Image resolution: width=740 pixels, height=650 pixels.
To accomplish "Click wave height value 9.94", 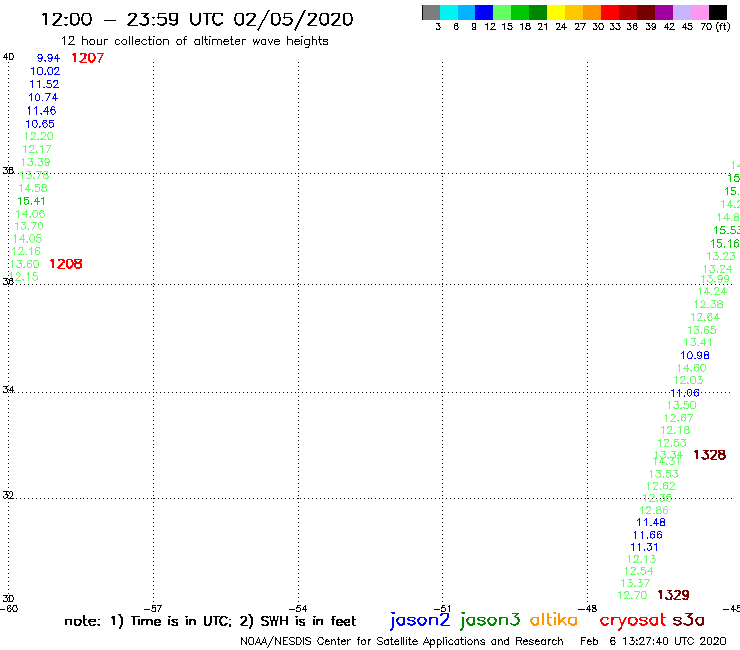I will coord(49,58).
